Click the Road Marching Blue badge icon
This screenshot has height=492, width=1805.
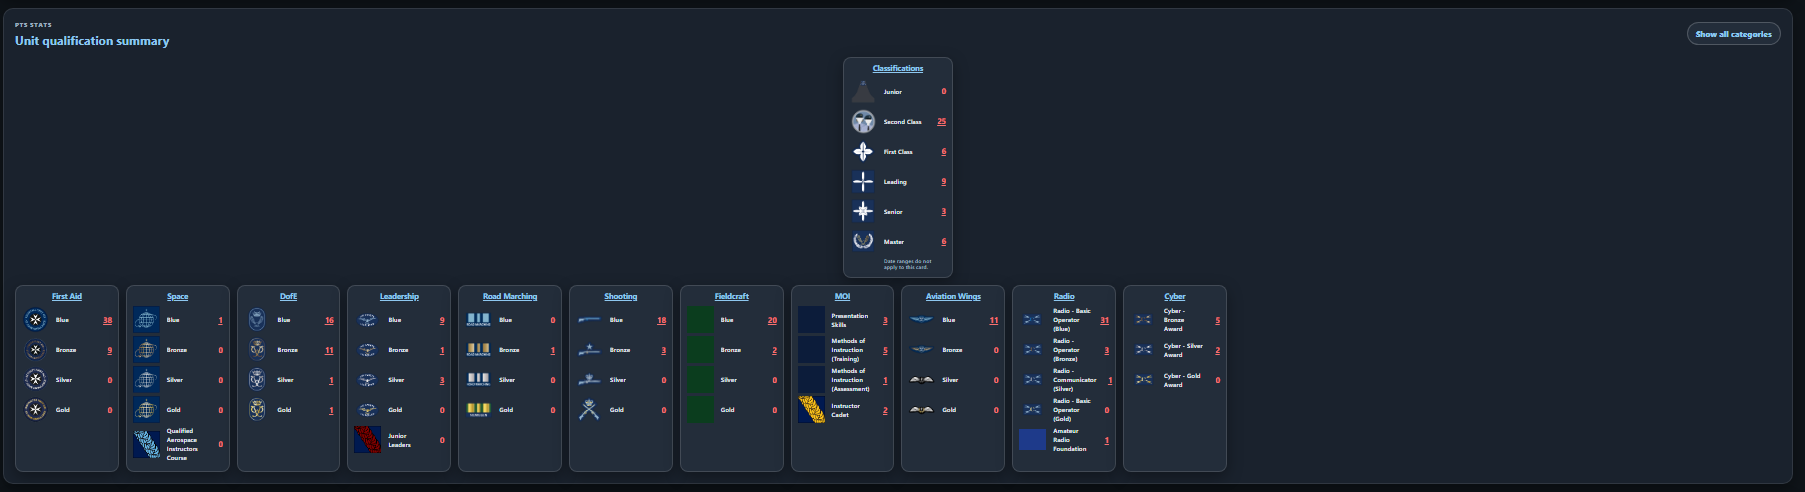(478, 320)
